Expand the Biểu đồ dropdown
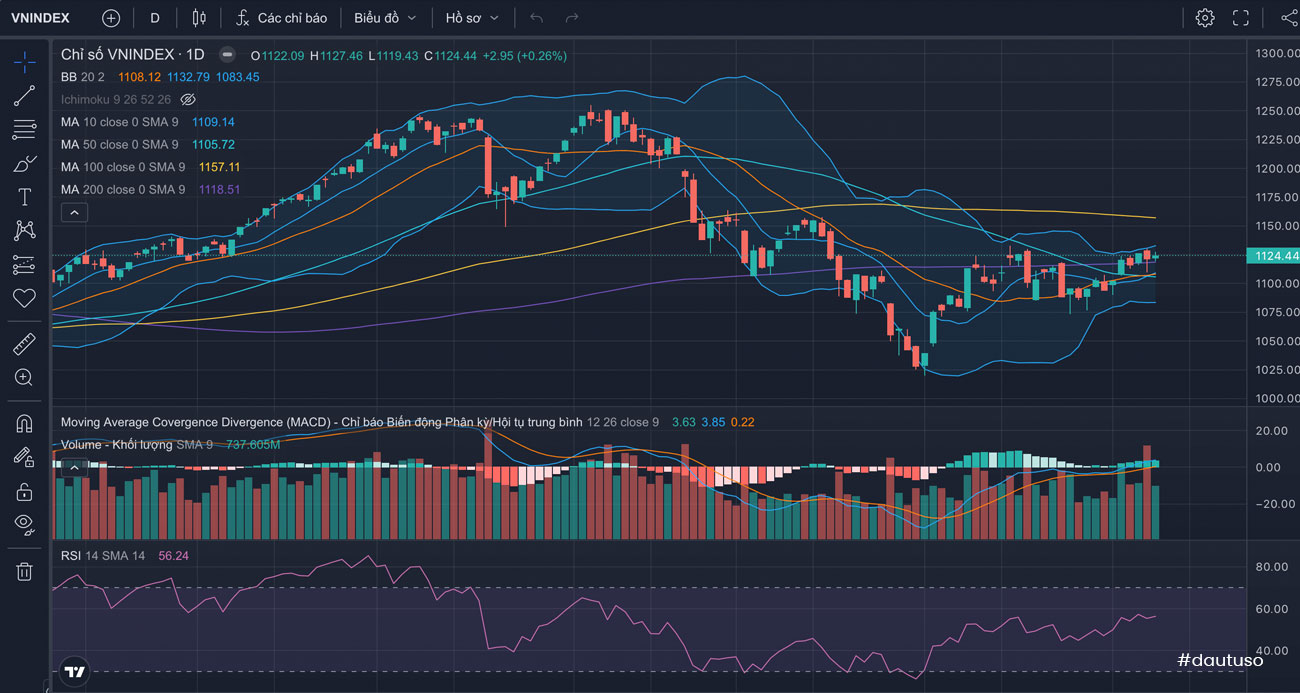 tap(385, 18)
